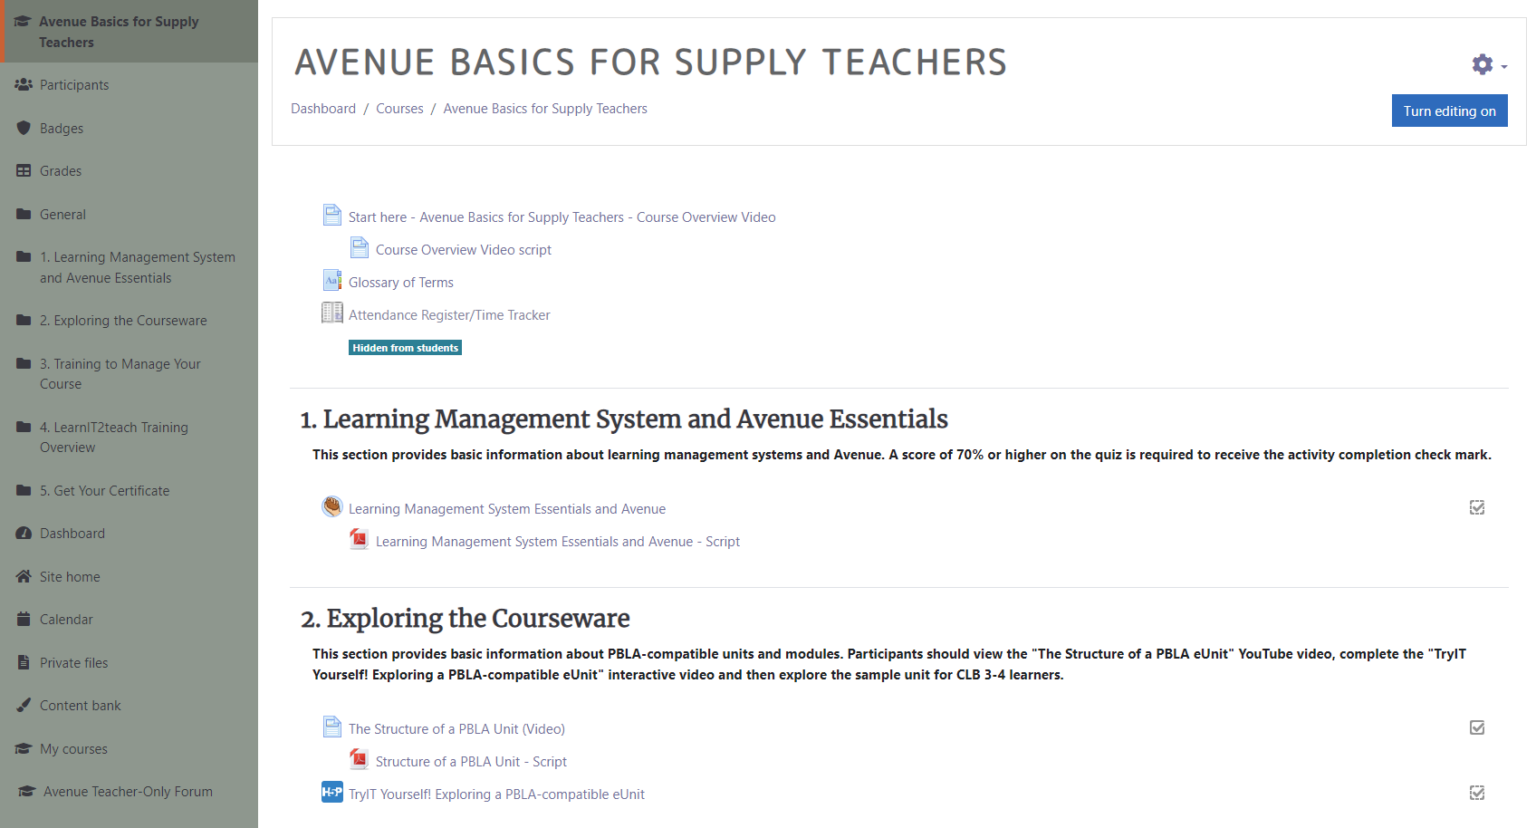Toggle completion for Learning Management System Essentials
This screenshot has width=1536, height=828.
coord(1477,508)
